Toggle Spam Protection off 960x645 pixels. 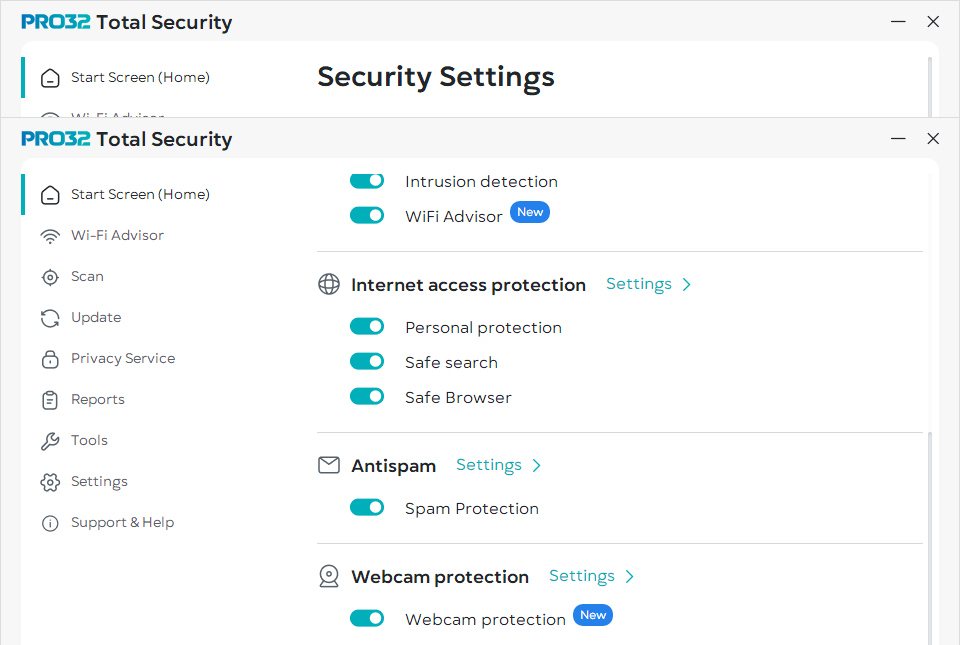tap(367, 507)
